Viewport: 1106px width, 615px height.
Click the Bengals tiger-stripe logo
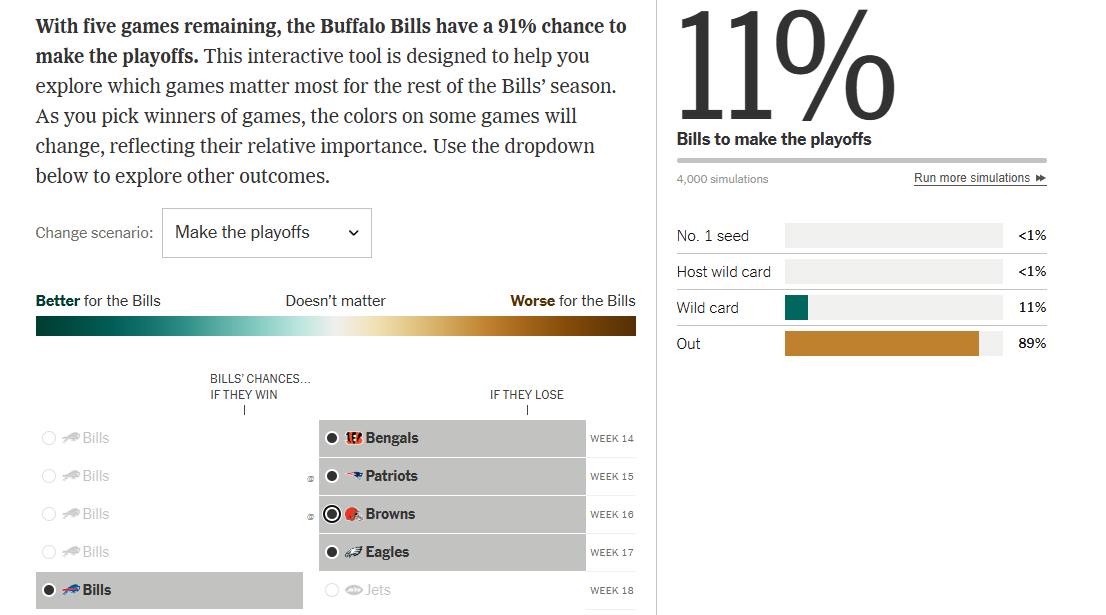point(354,438)
